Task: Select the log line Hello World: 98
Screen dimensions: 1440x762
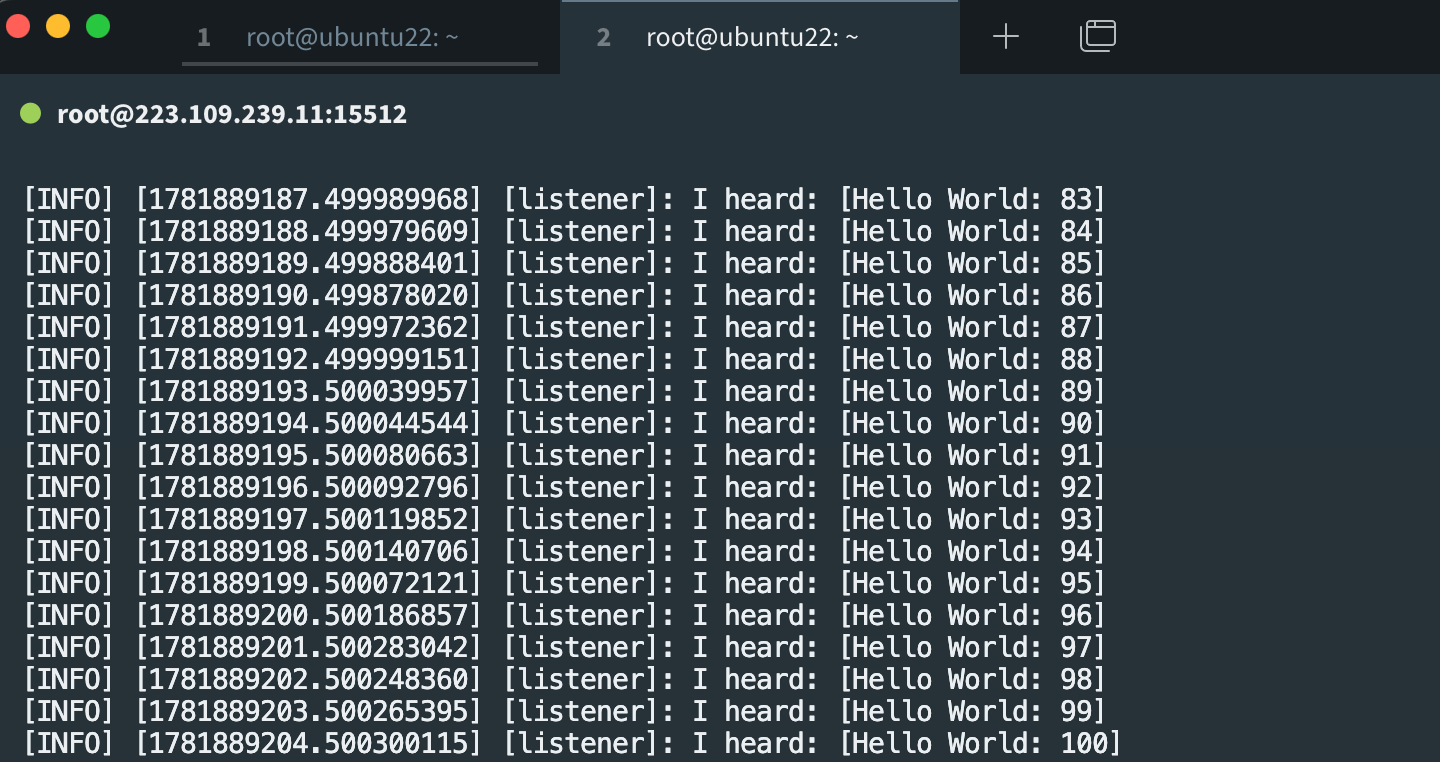Action: coord(564,679)
